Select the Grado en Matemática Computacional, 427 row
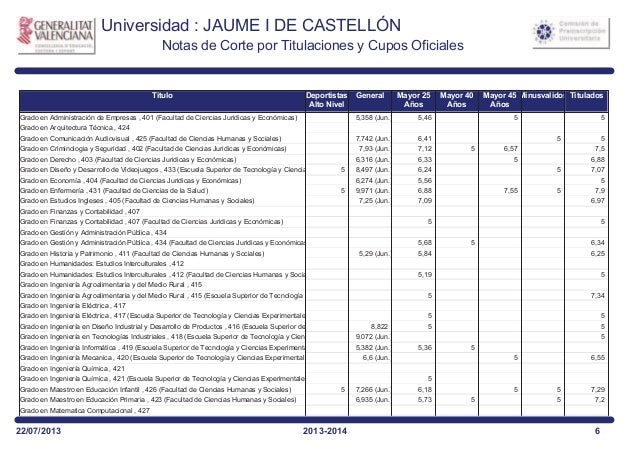Screen dimensions: 638x451 tap(314, 411)
